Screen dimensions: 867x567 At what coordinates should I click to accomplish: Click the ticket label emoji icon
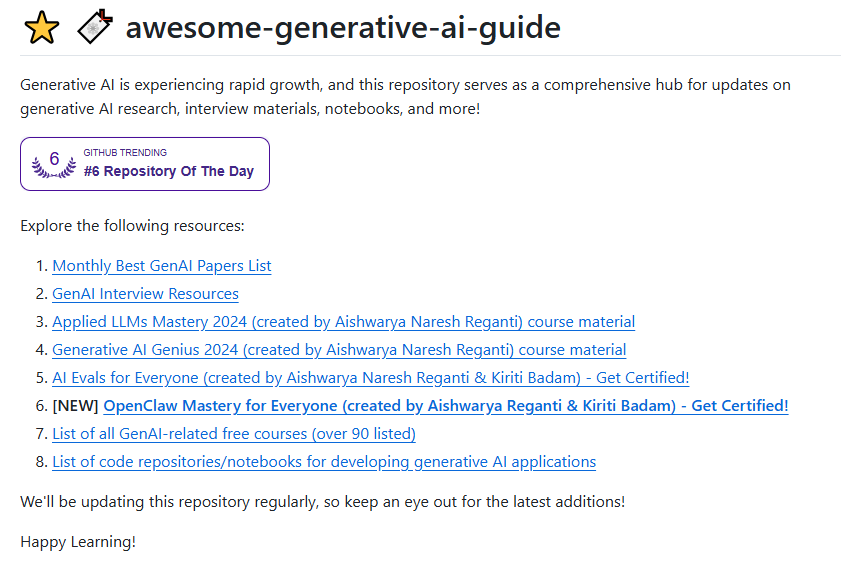tap(95, 26)
